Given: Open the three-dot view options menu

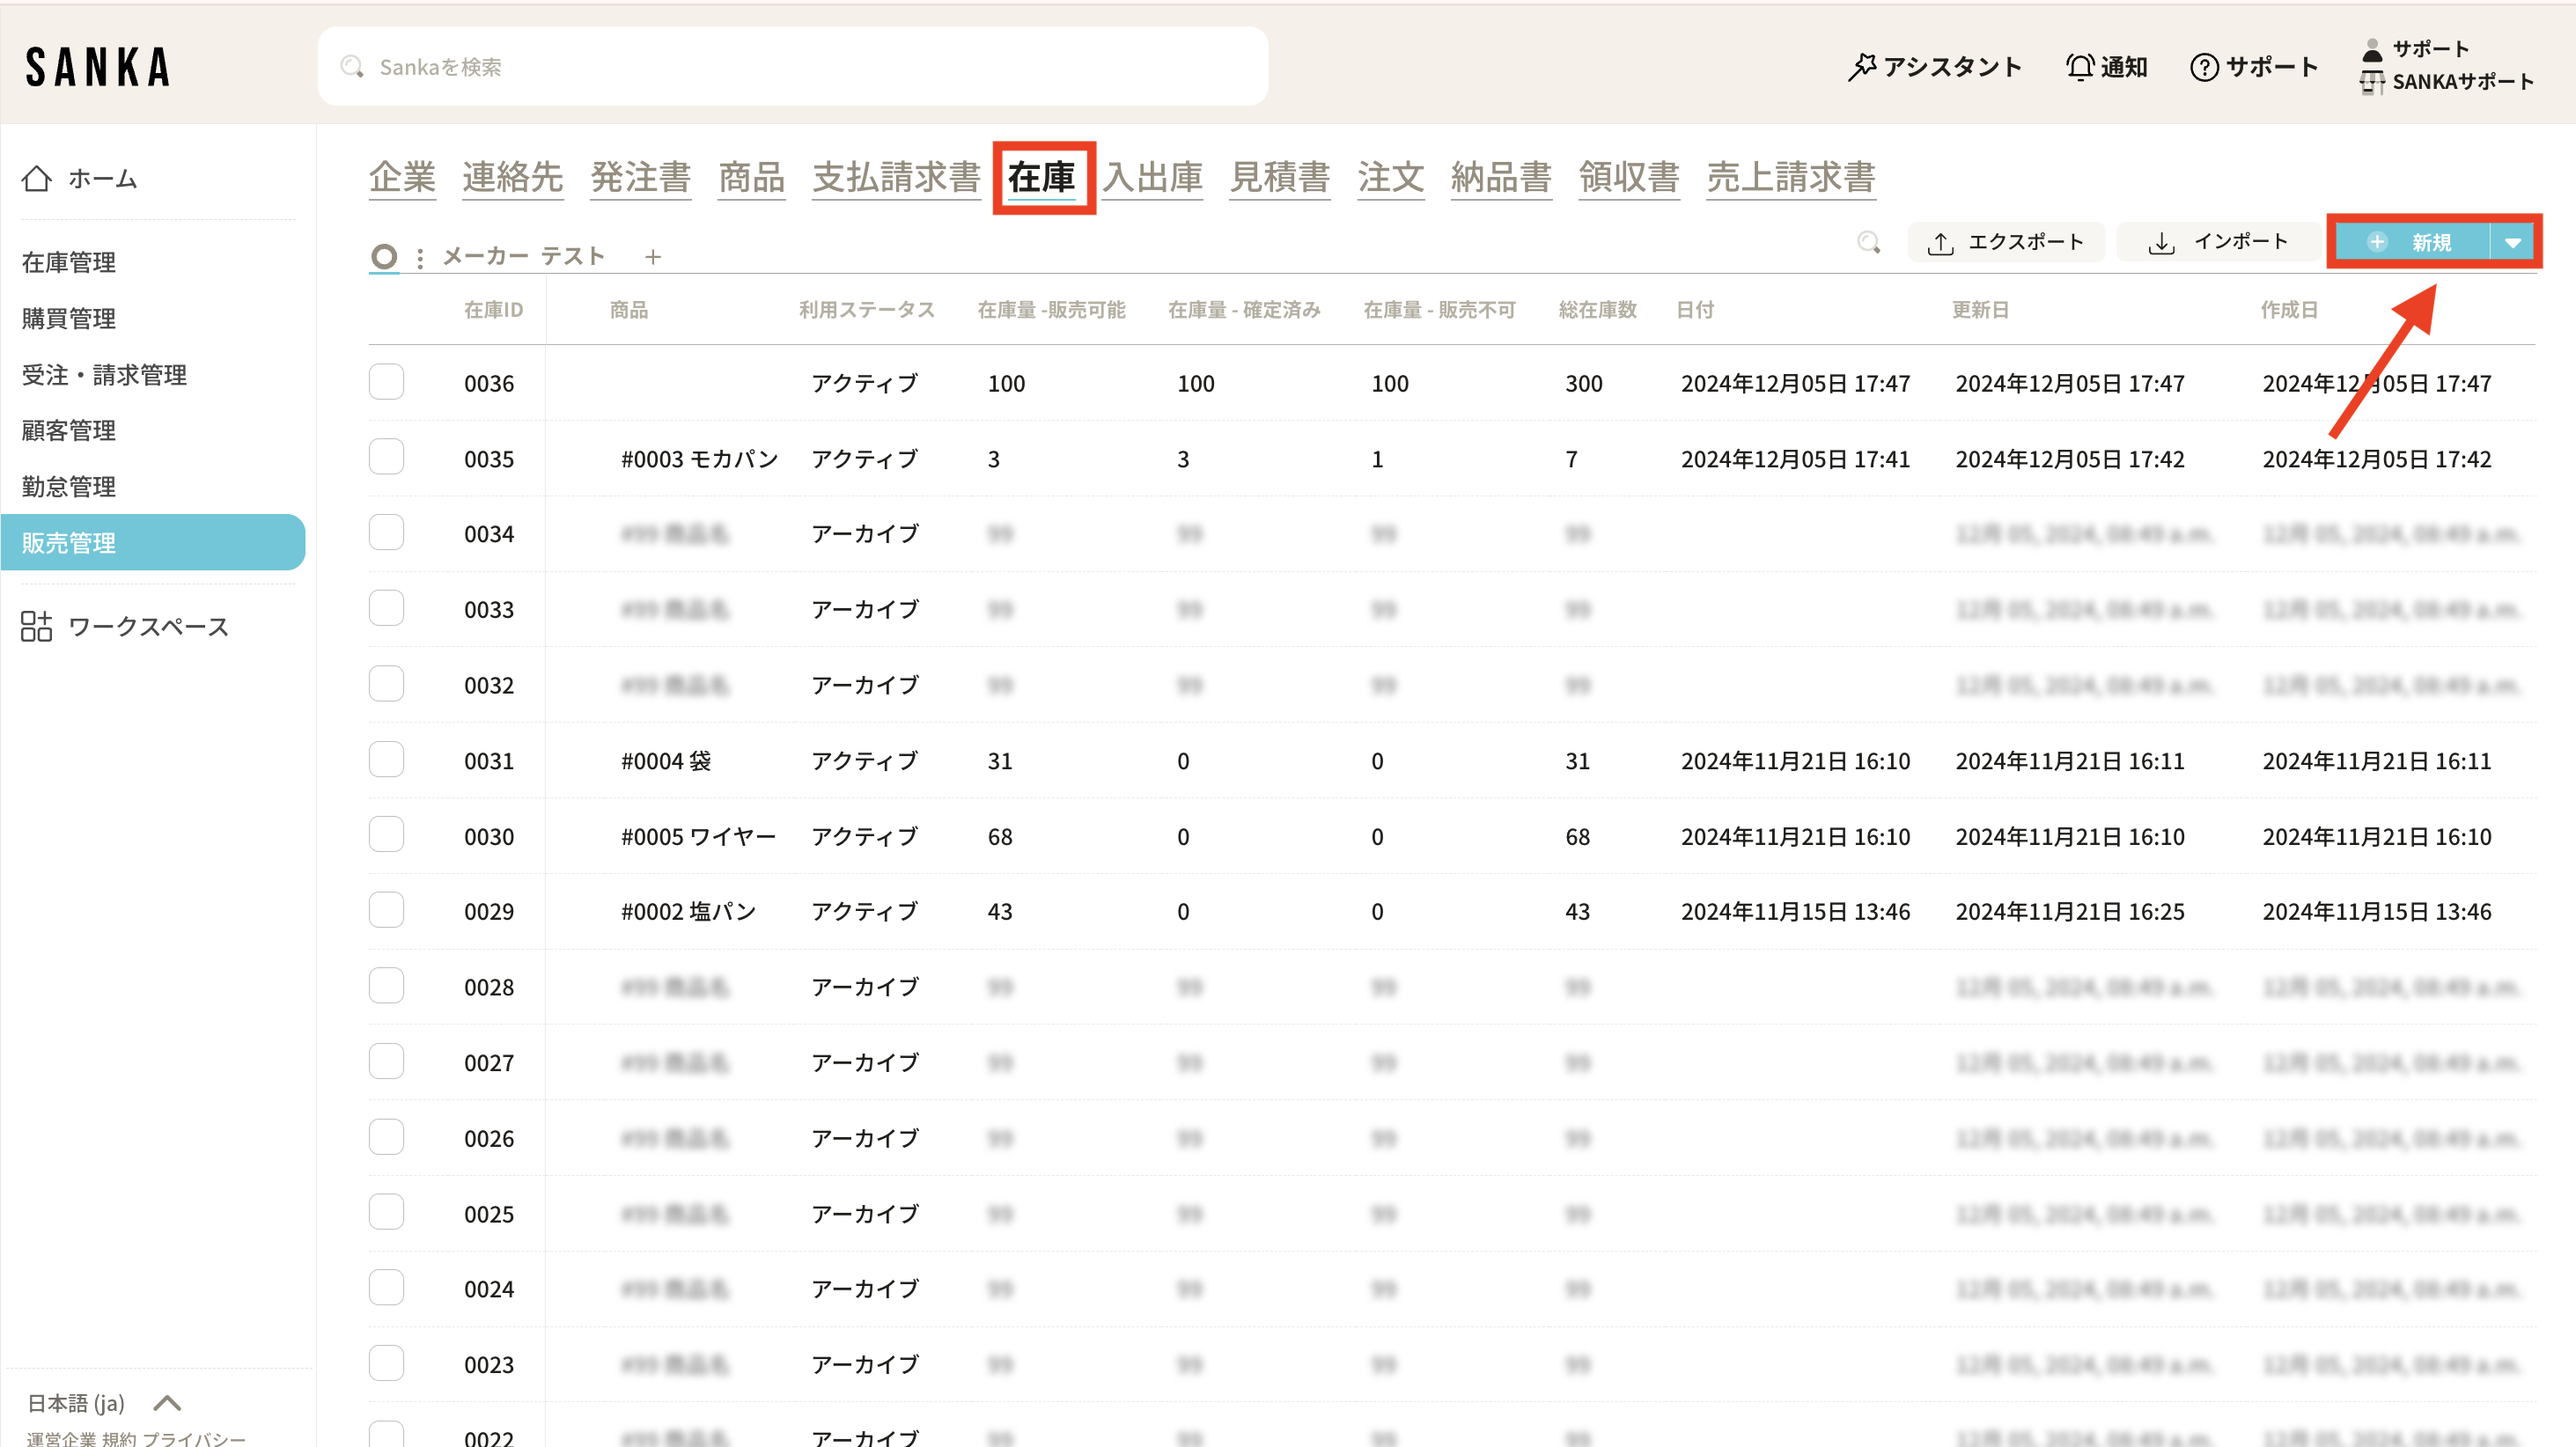Looking at the screenshot, I should click(420, 257).
